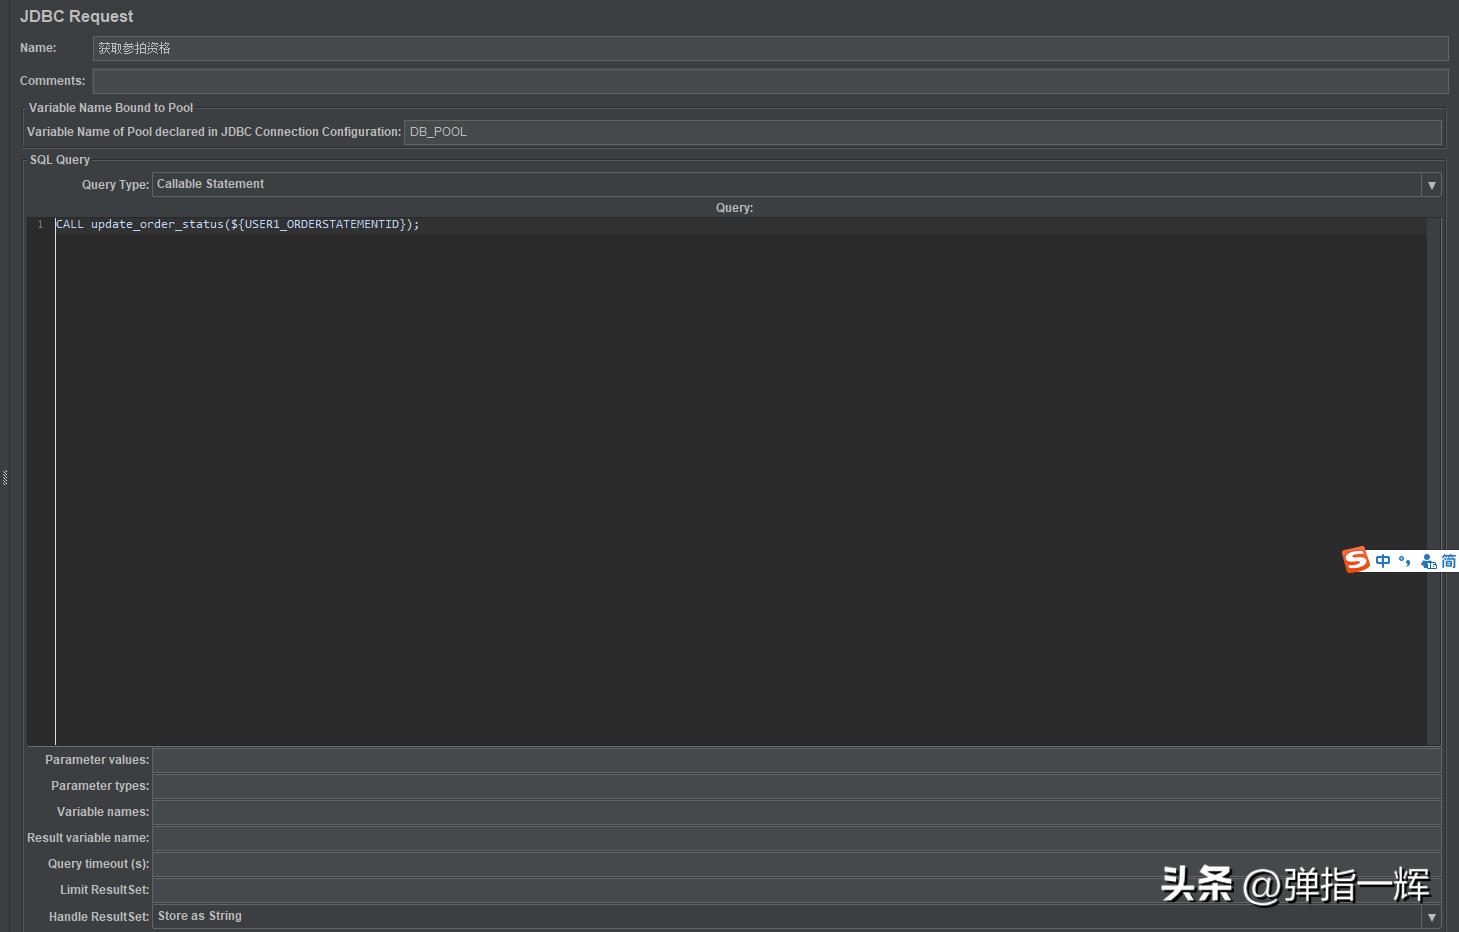Image resolution: width=1459 pixels, height=932 pixels.
Task: Click line number 1 in the query editor gutter
Action: coord(39,224)
